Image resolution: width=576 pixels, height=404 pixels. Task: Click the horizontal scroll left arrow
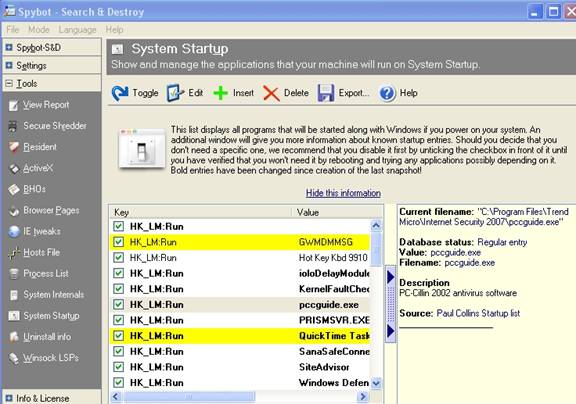click(116, 397)
